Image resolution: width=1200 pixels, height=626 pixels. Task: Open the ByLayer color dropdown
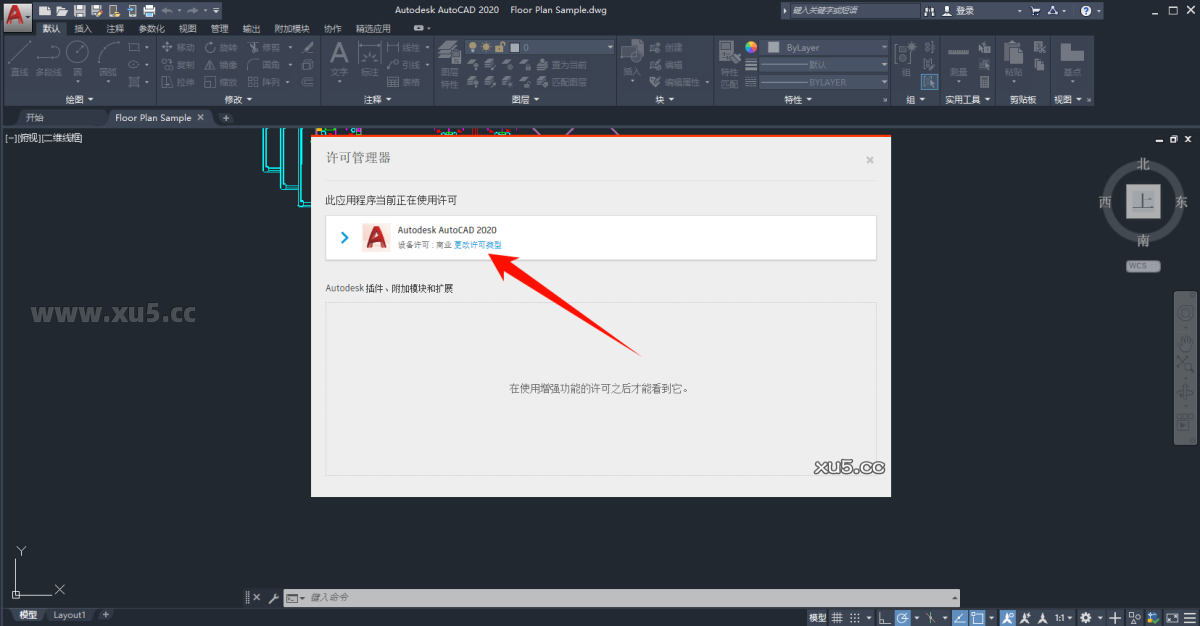884,47
